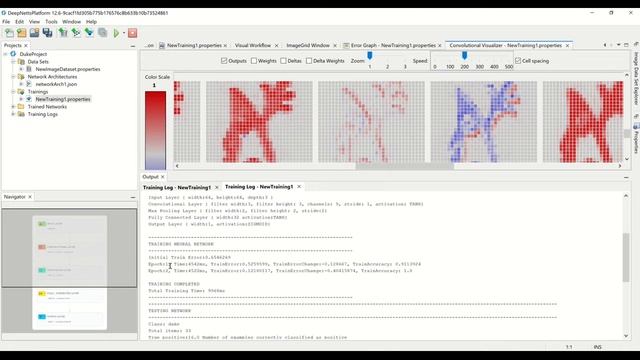Viewport: 640px width, 360px height.
Task: Select NewTraining1.properties in the project tree
Action: (62, 99)
